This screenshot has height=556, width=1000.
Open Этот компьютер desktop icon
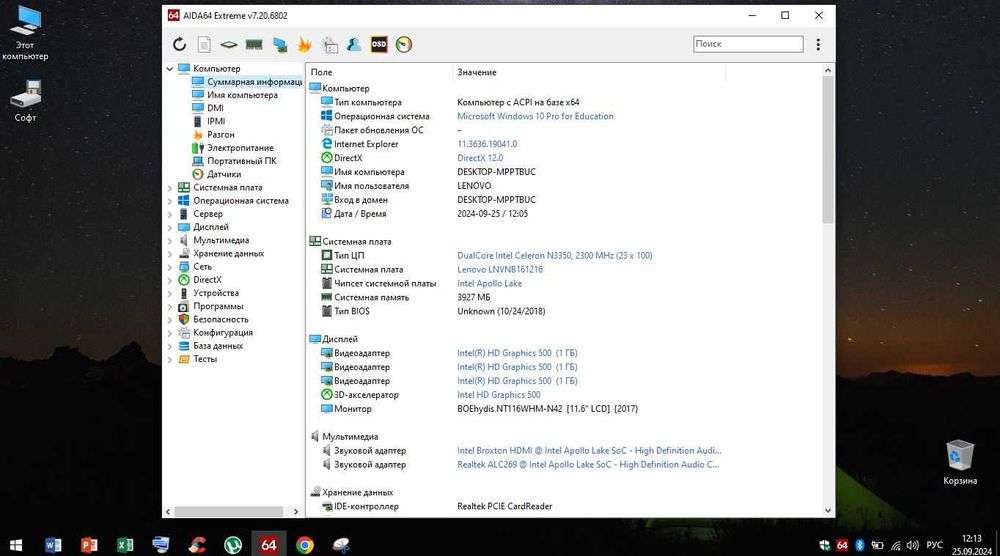25,33
